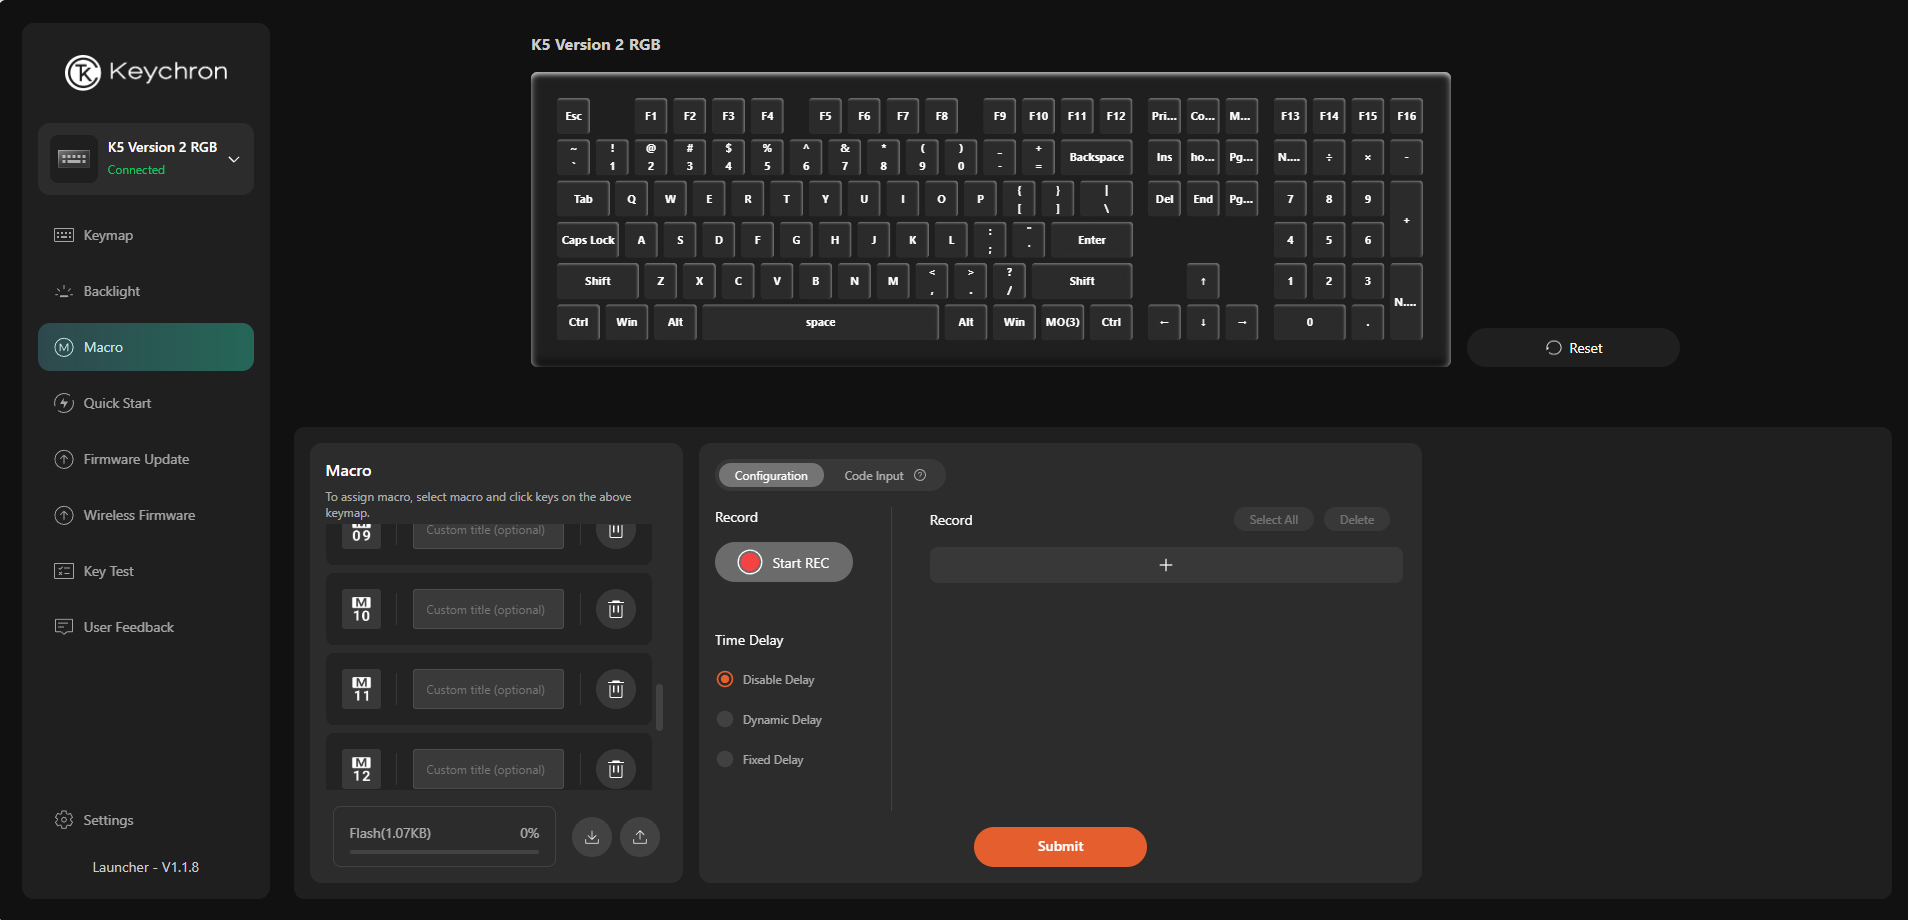Open the Backlight section in the sidebar
The height and width of the screenshot is (920, 1908).
click(112, 291)
